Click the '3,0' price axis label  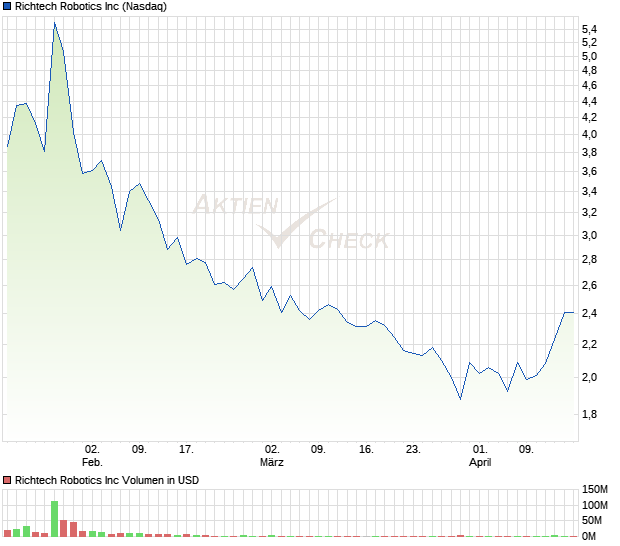coord(589,235)
